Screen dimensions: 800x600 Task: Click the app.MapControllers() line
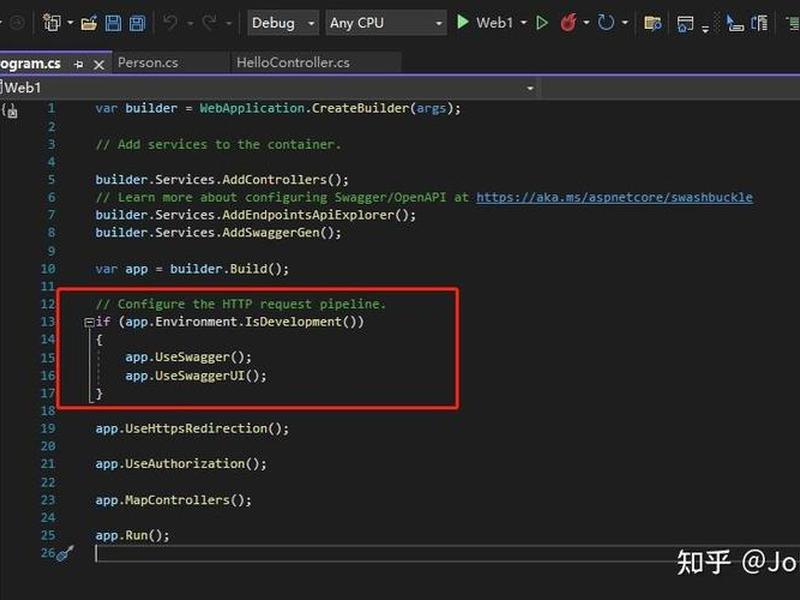pos(173,500)
